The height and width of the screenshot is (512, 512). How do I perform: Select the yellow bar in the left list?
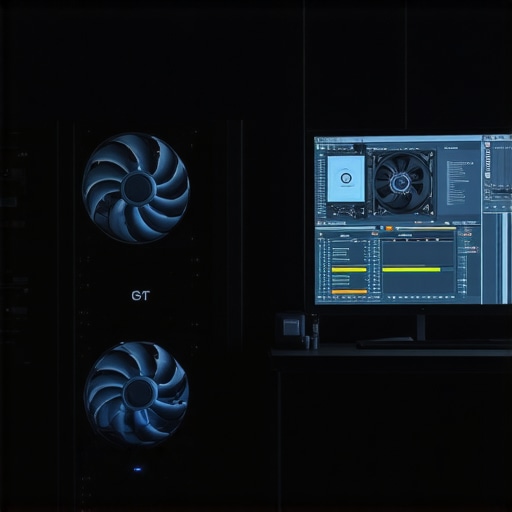click(349, 270)
